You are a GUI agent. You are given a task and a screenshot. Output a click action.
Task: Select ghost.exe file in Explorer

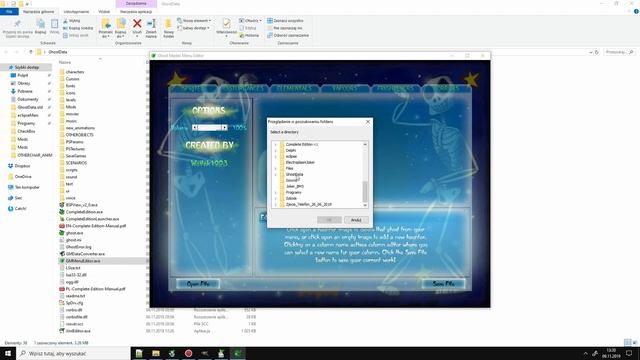(x=71, y=233)
